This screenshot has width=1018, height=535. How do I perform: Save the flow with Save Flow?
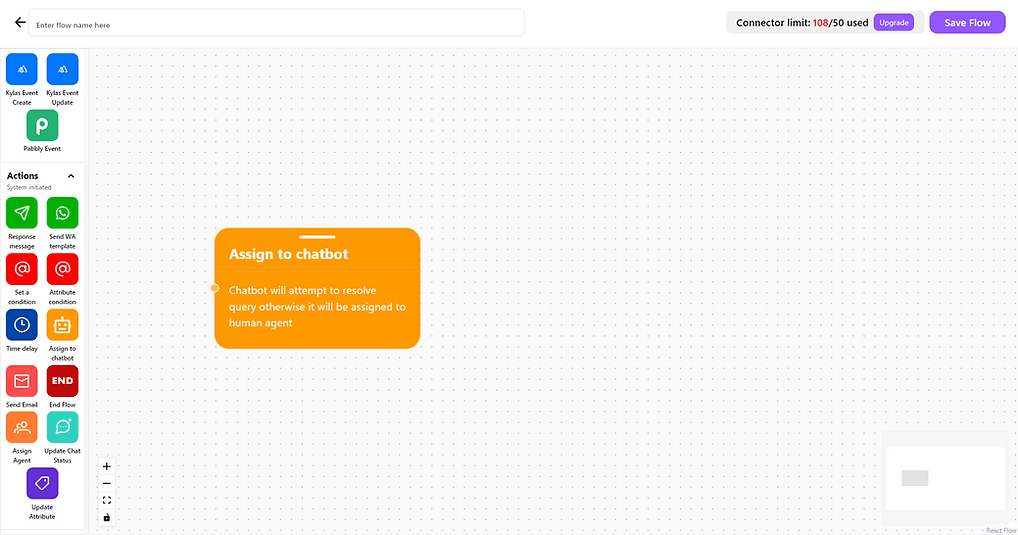pyautogui.click(x=967, y=23)
